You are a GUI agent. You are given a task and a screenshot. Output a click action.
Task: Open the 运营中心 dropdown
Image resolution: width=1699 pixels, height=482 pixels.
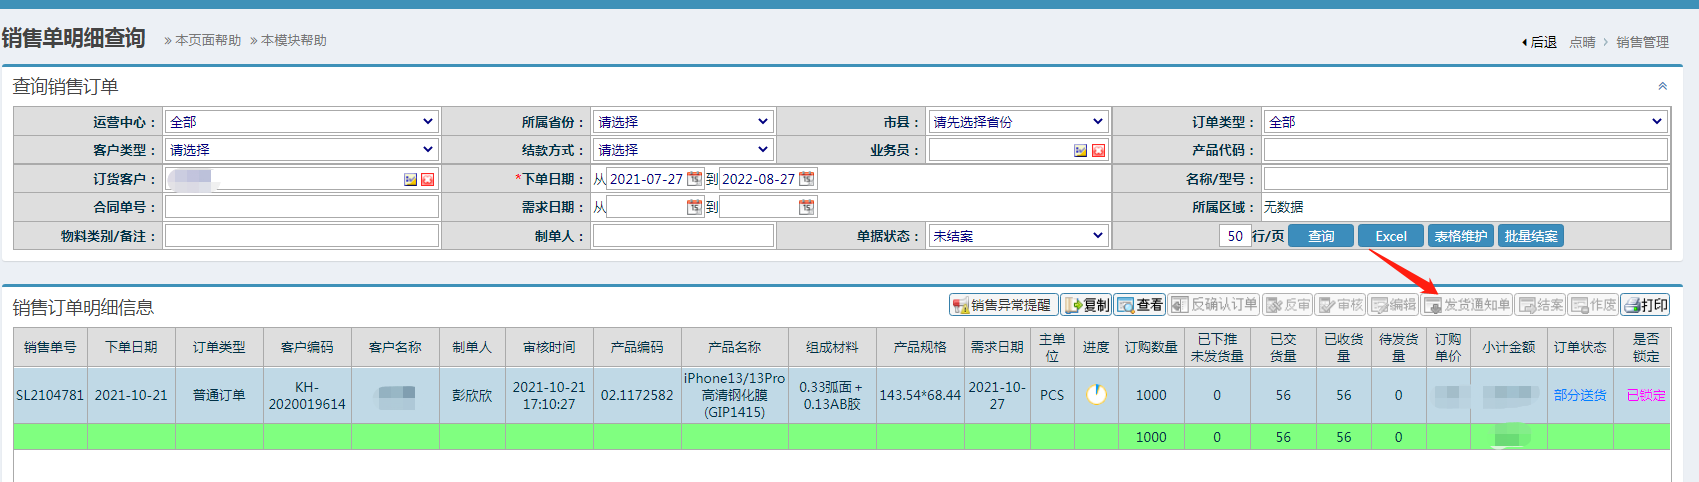(301, 122)
